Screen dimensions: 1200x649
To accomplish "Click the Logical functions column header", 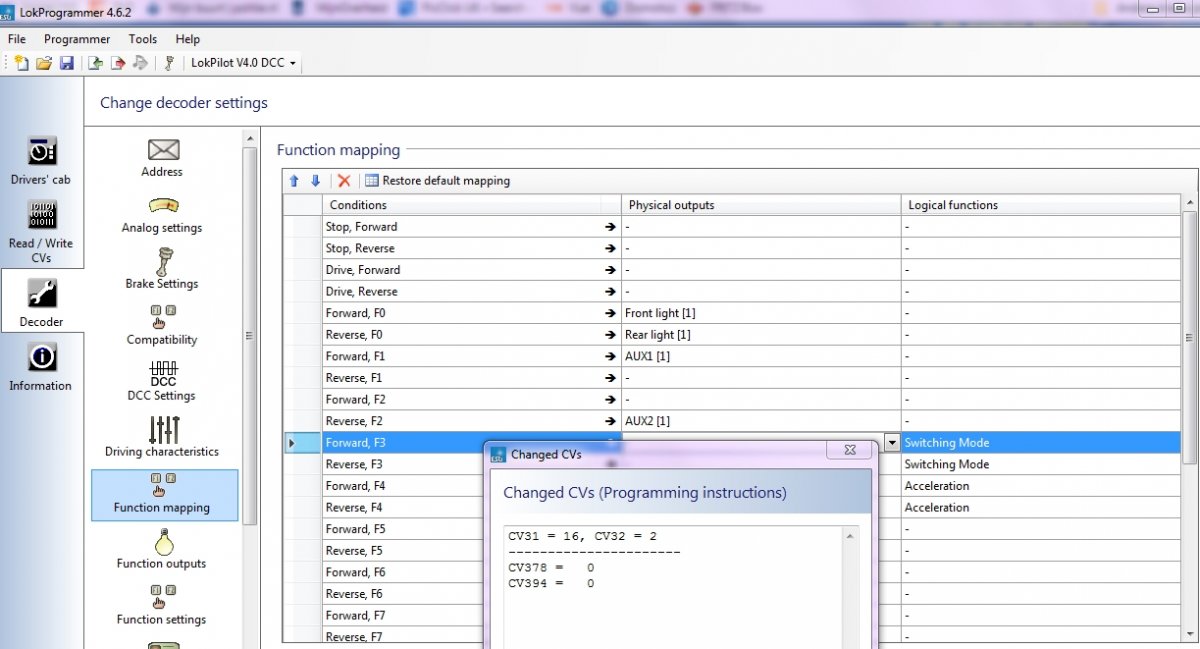I will click(x=1041, y=205).
